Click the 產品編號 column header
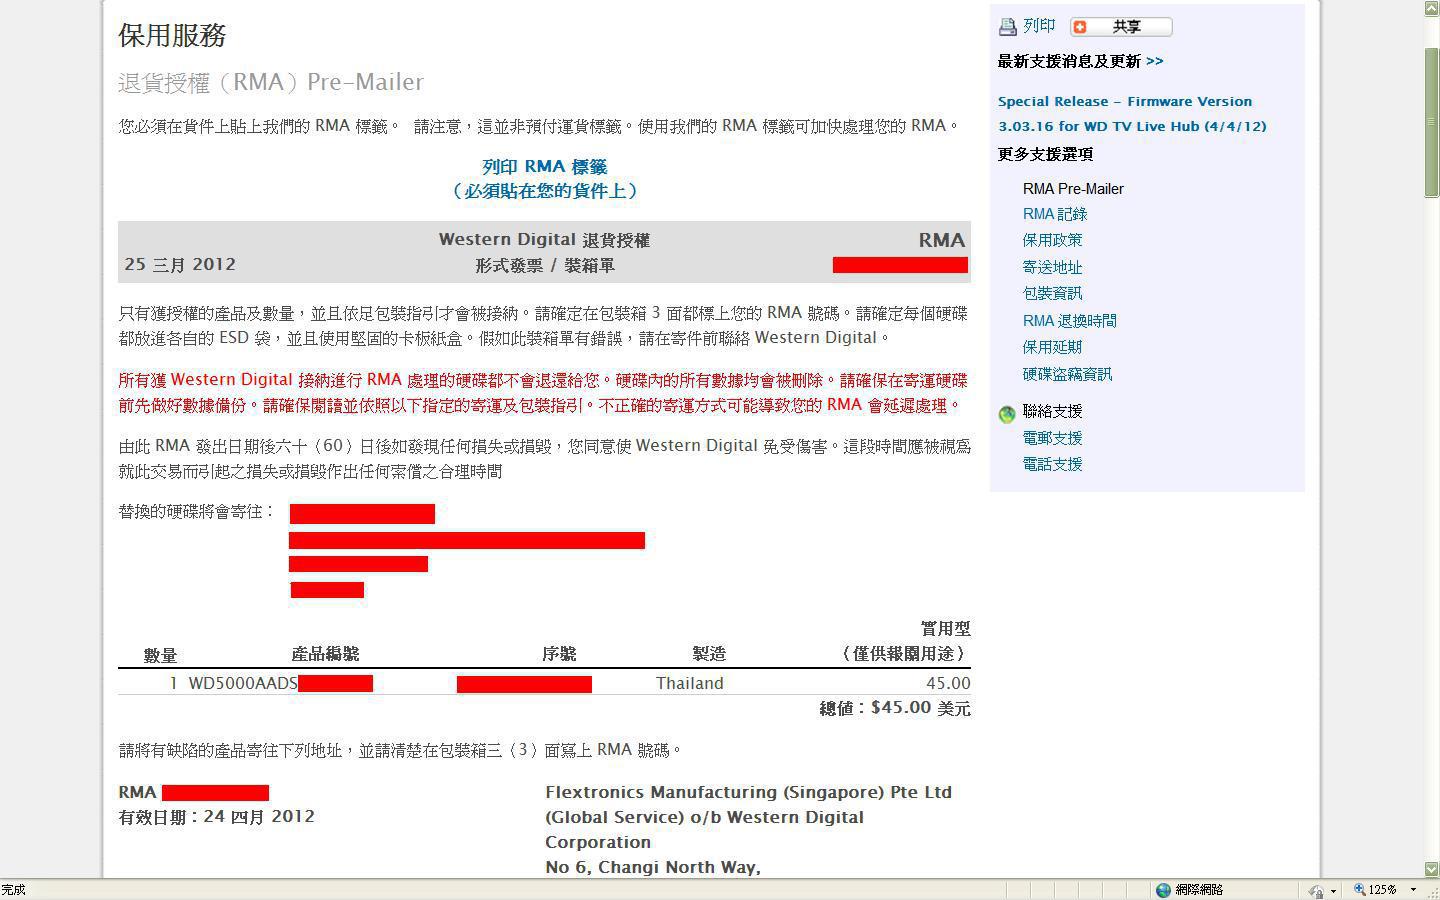Screen dimensions: 1440x900 [325, 654]
